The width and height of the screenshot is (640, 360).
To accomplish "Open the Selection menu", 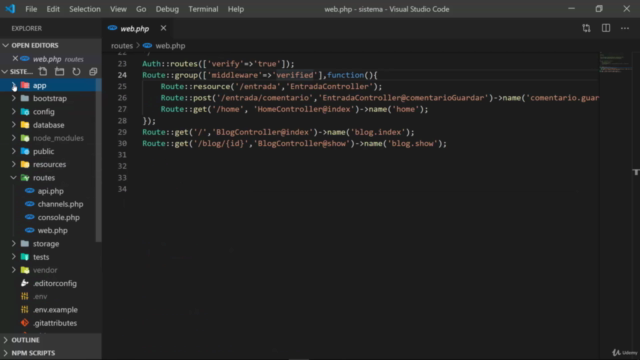I will point(84,9).
